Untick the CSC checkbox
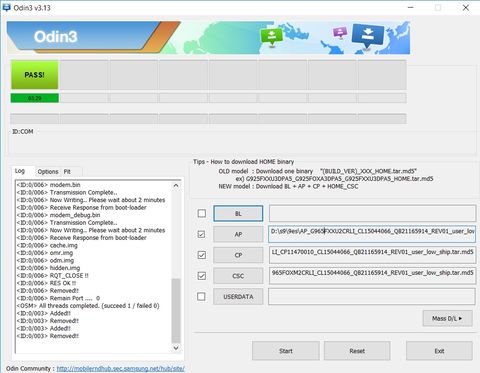The height and width of the screenshot is (373, 480). (202, 276)
